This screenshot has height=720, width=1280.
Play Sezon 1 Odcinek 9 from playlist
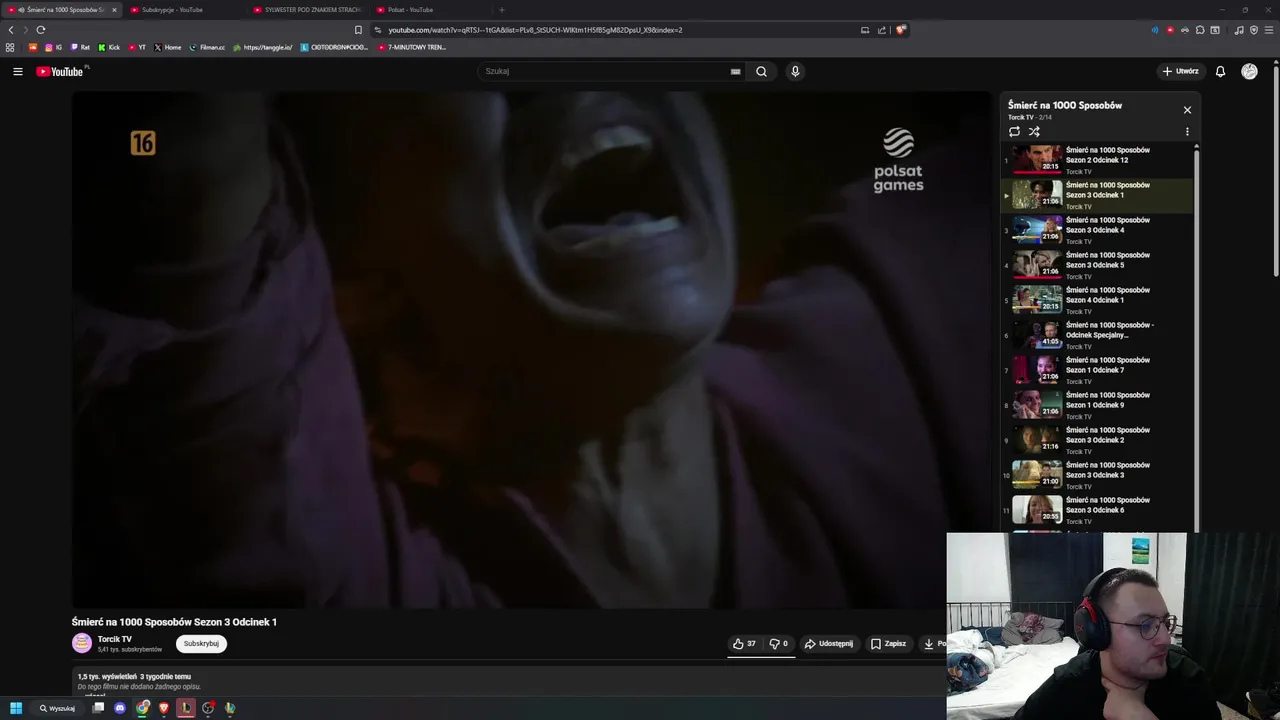coord(1097,405)
